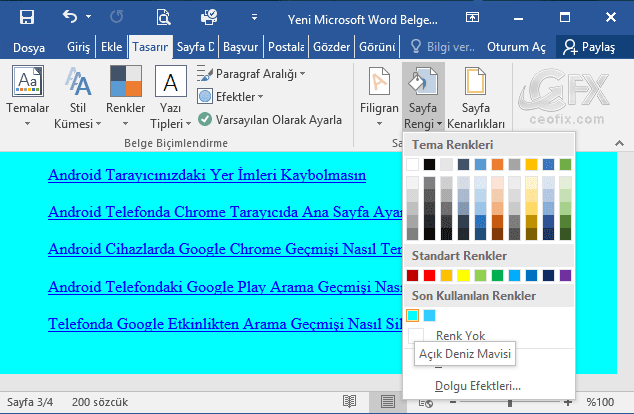
Task: Open the Gözden Geçir tab
Action: (x=331, y=47)
